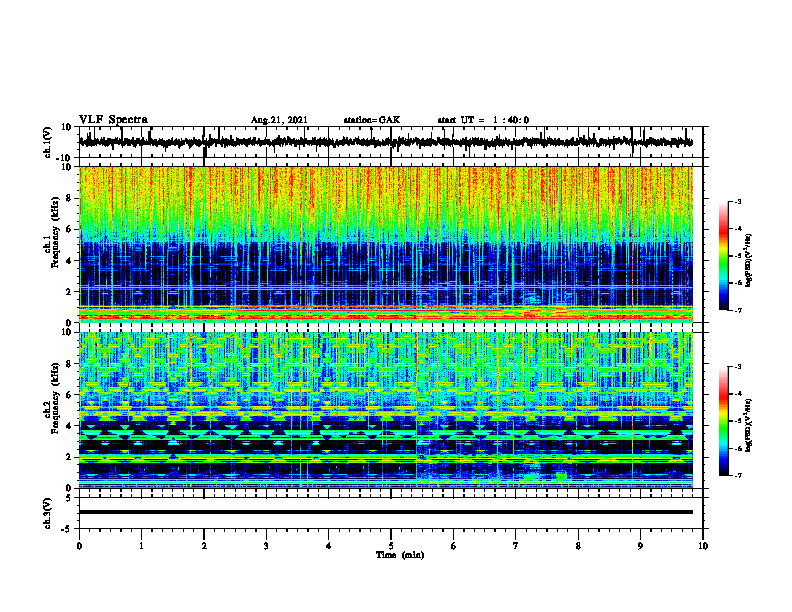Click the ch.3 flat black line trace

pos(385,512)
